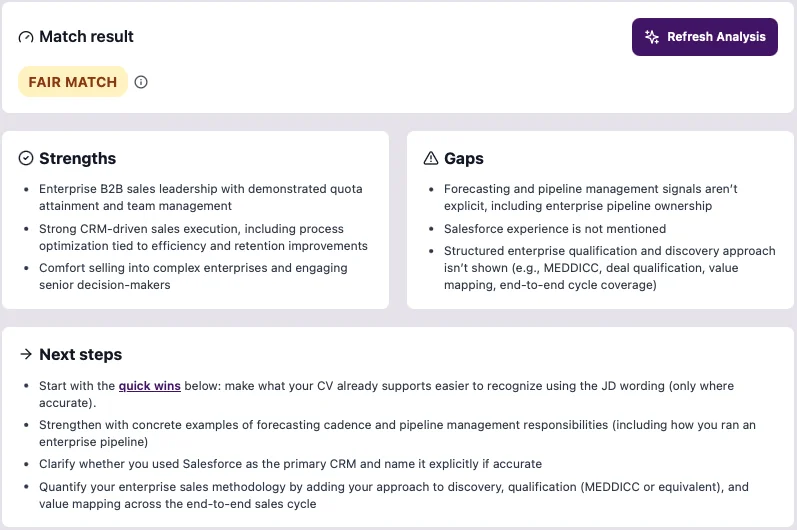Select the Enterprise B2B sales leadership strength
This screenshot has height=530, width=797.
pyautogui.click(x=201, y=197)
